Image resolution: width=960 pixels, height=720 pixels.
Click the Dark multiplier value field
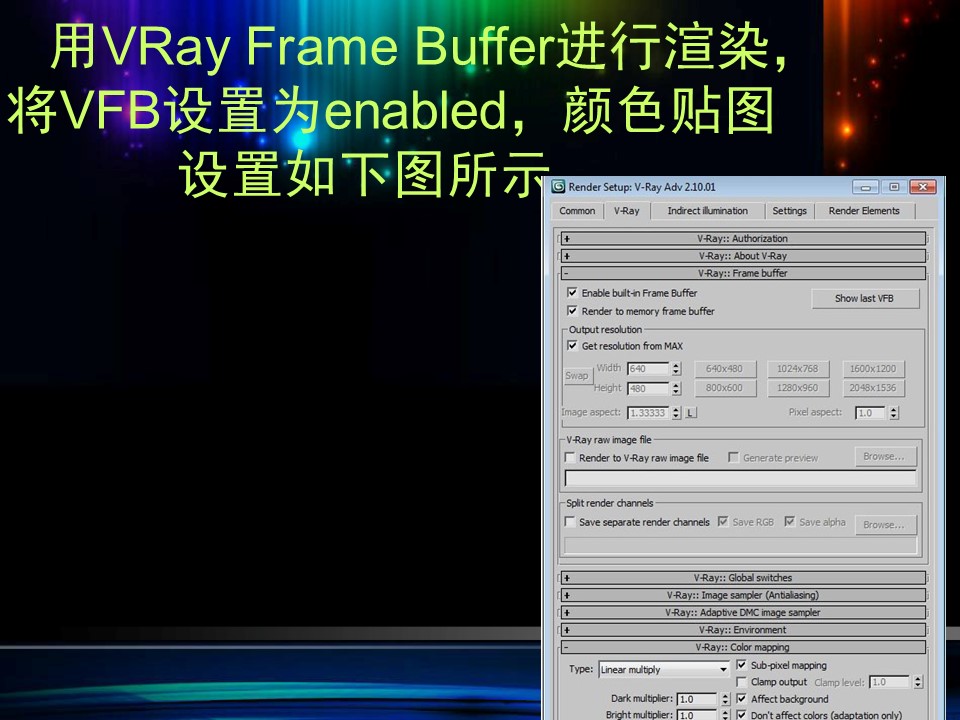tap(698, 699)
